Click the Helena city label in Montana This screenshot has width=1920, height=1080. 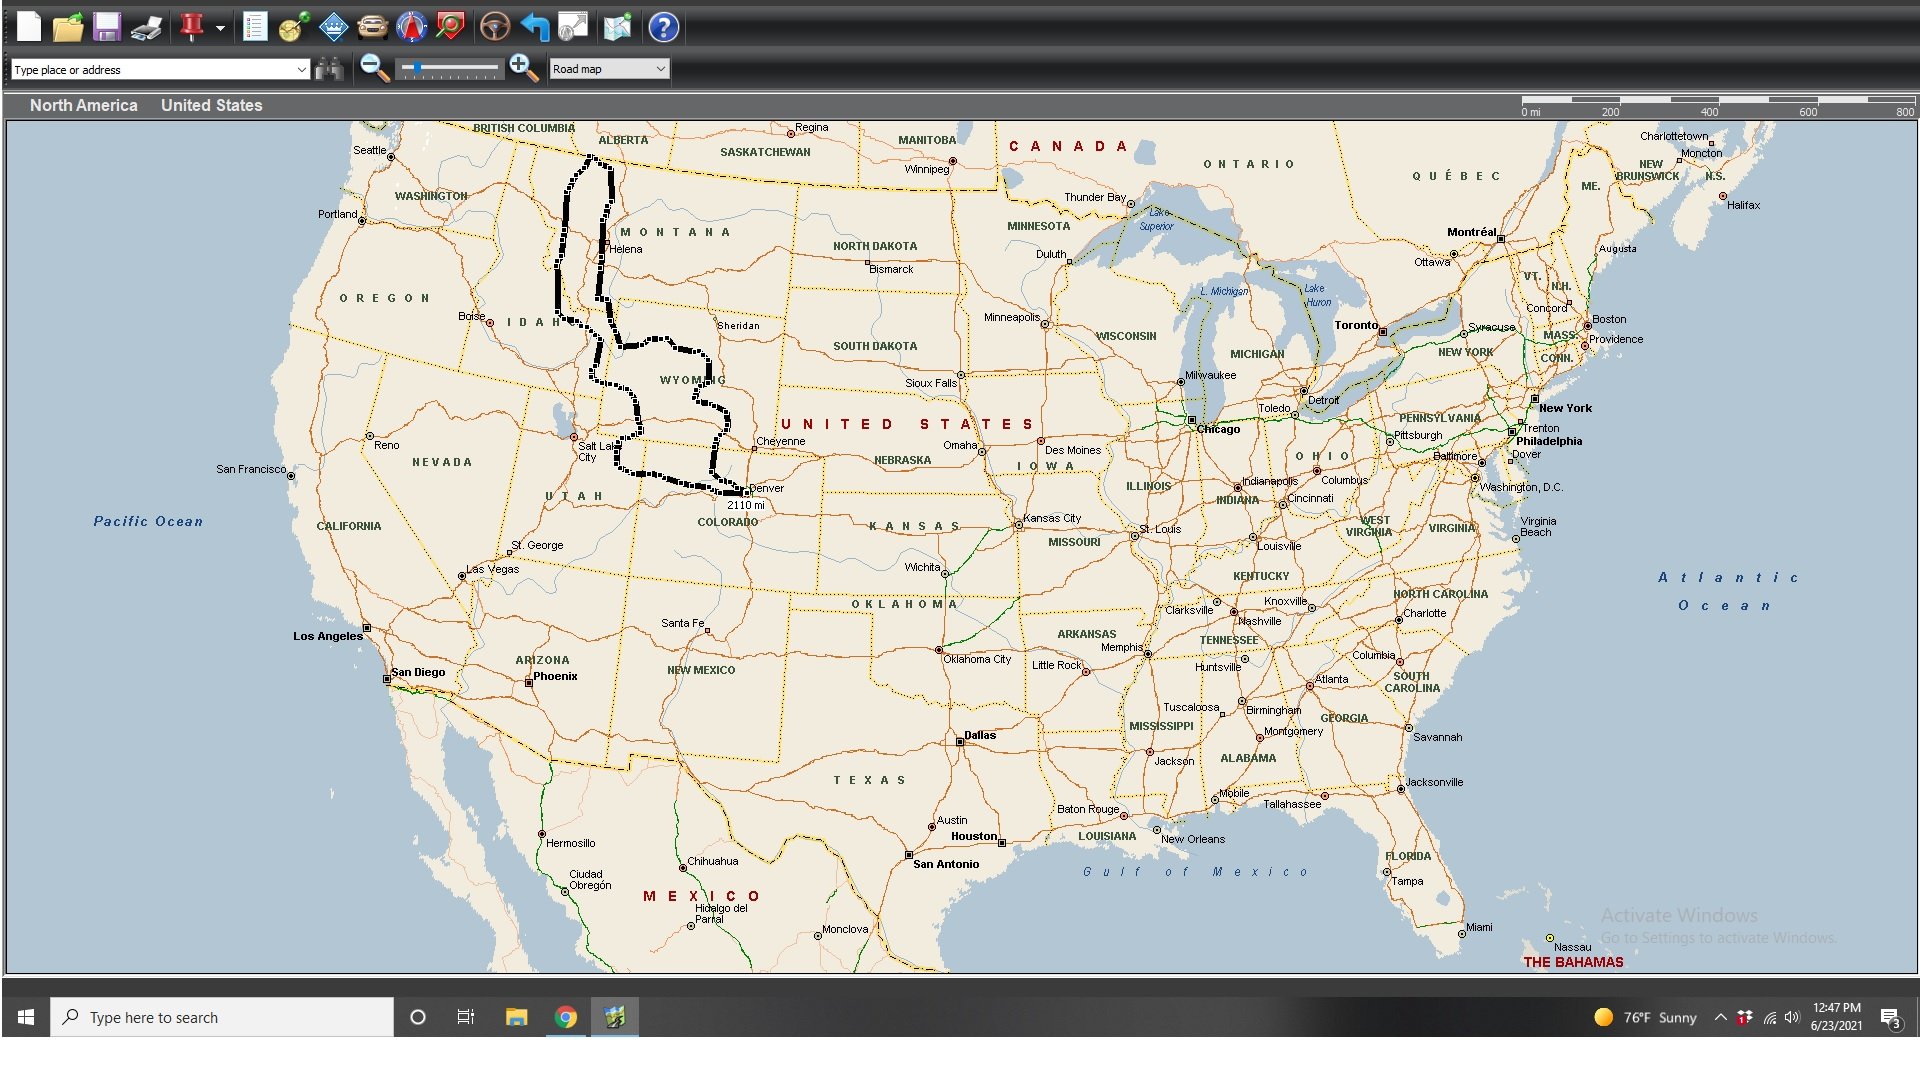coord(626,249)
